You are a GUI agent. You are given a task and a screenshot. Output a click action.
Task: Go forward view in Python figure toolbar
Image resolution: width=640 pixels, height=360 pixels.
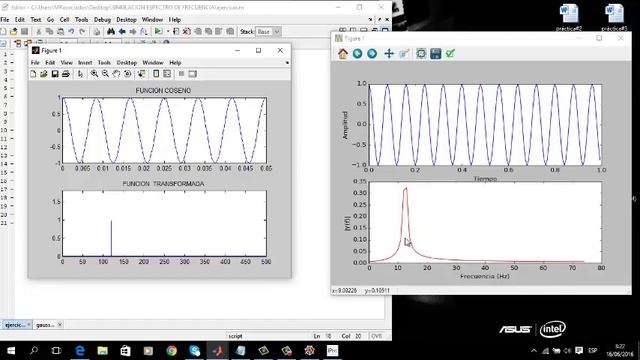point(372,53)
